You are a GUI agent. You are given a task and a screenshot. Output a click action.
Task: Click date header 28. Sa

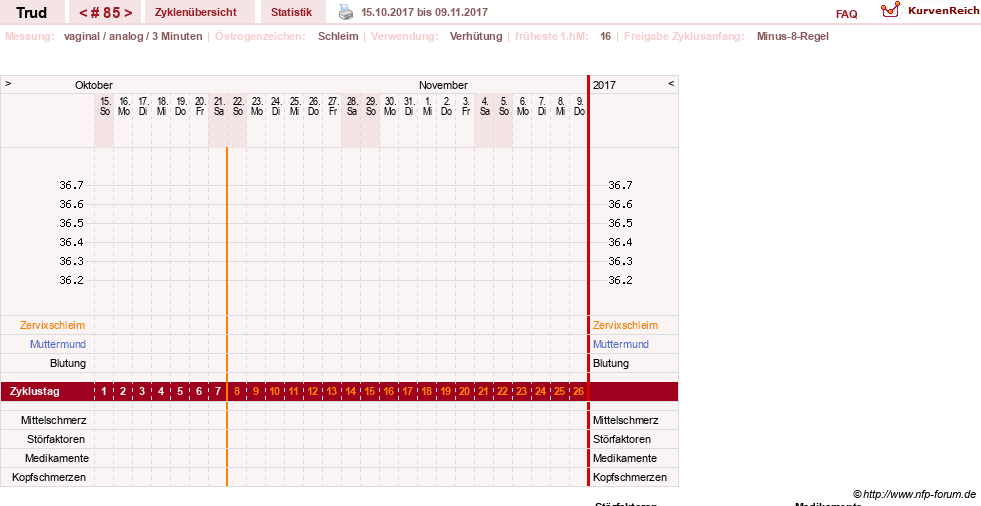351,106
